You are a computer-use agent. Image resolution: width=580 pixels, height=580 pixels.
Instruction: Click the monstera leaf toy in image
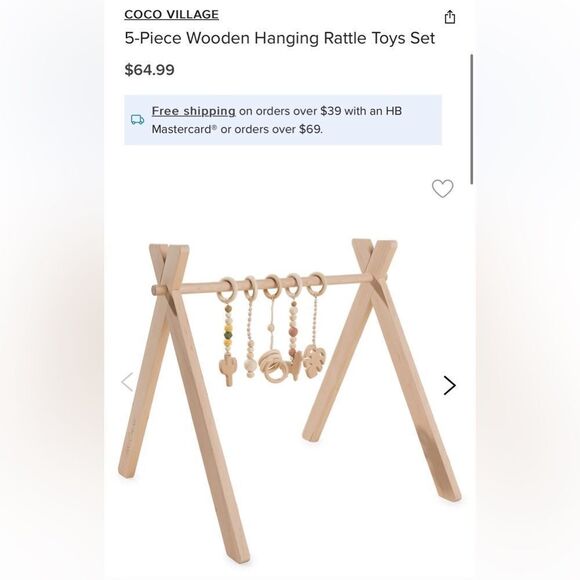point(315,361)
